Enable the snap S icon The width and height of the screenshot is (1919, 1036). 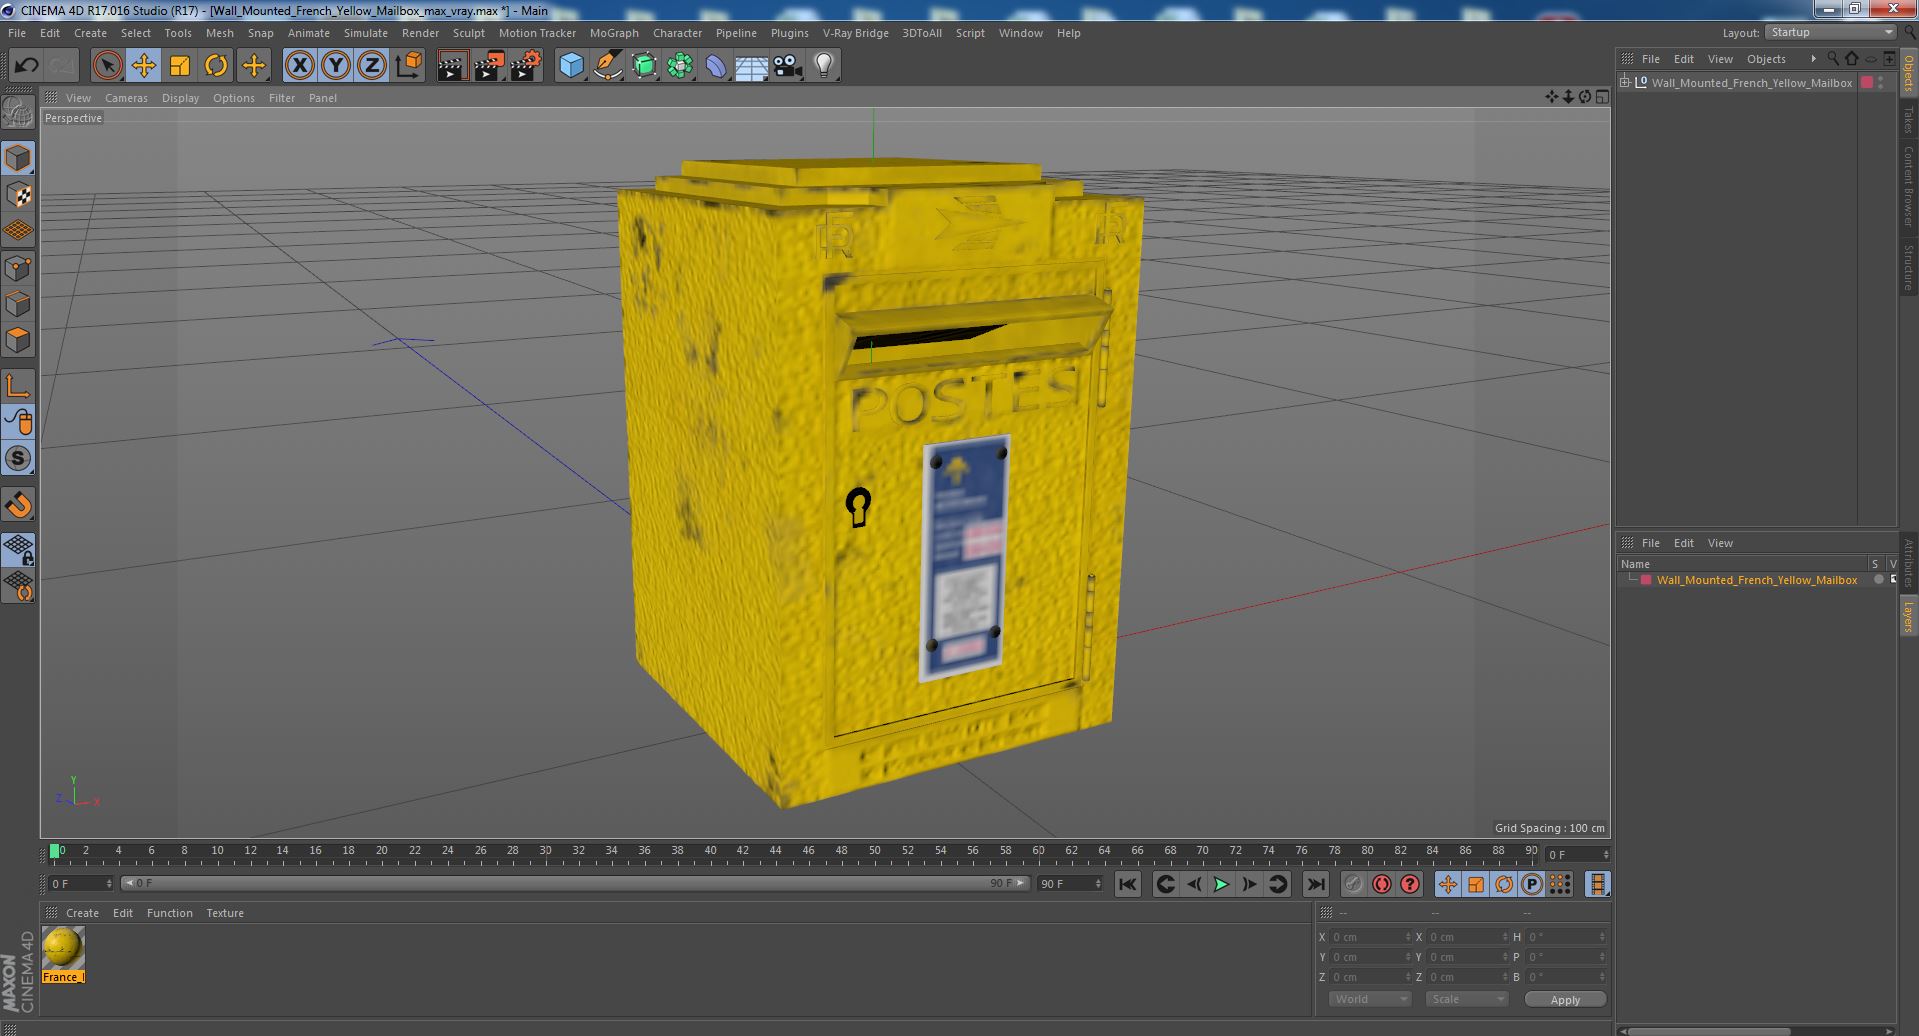pos(18,459)
